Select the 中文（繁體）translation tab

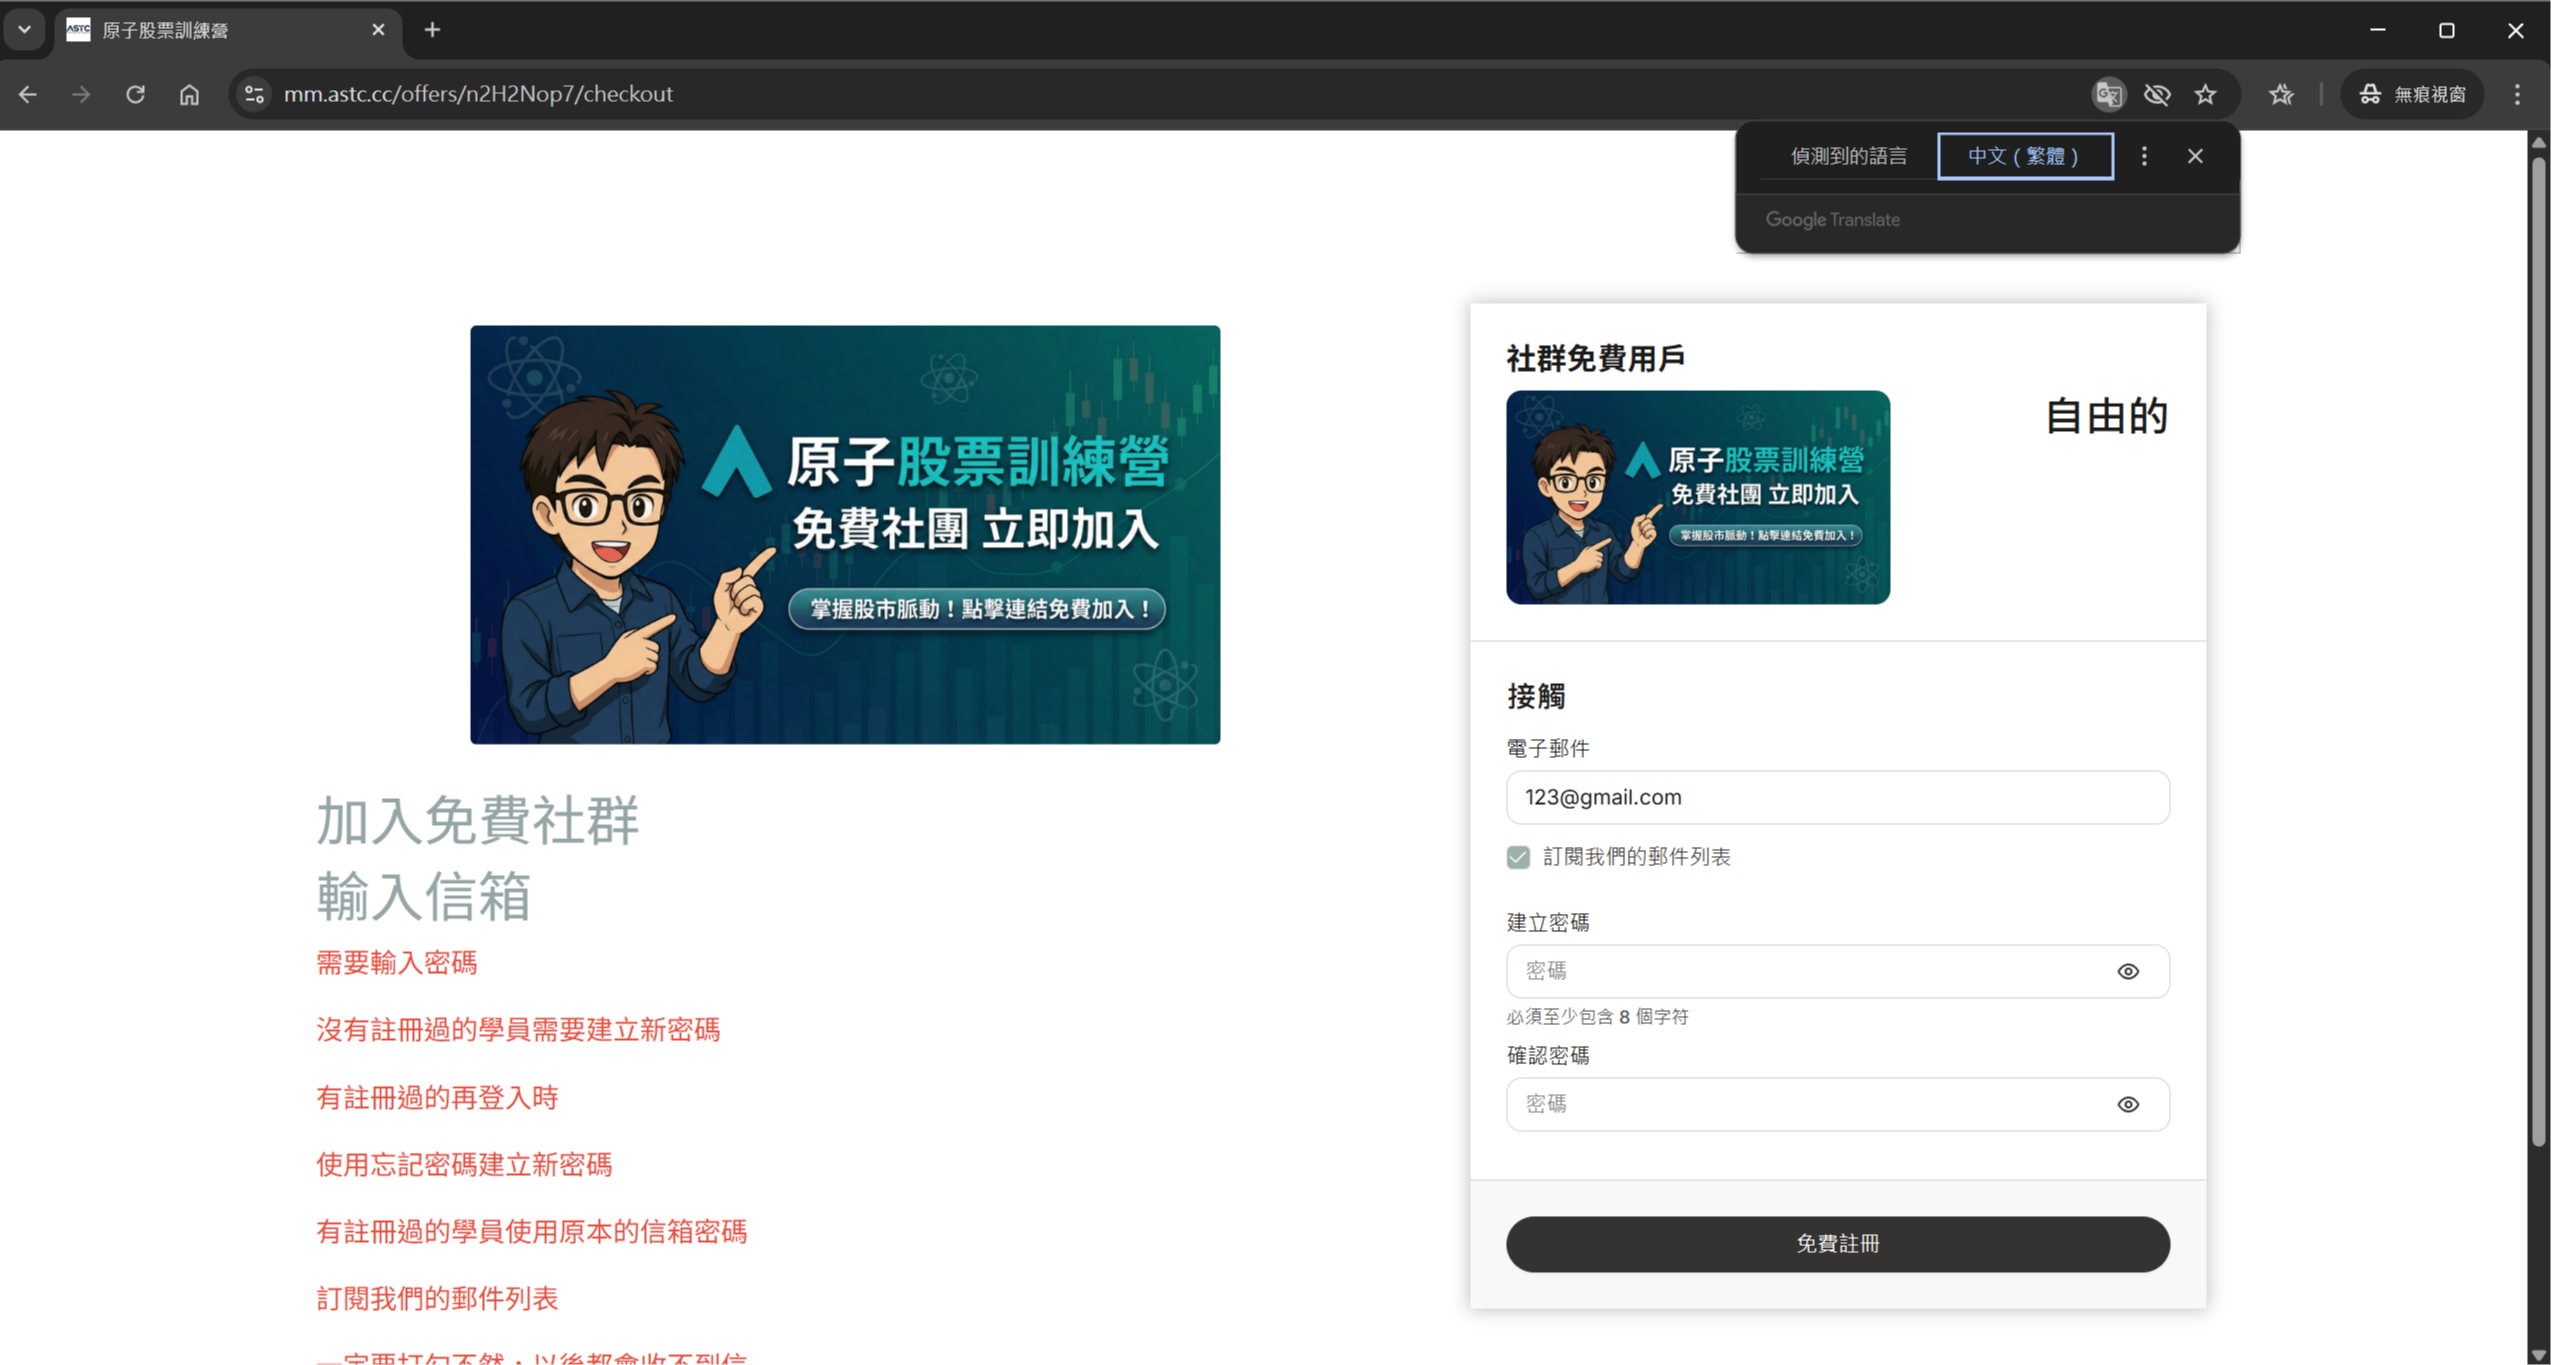[2025, 156]
